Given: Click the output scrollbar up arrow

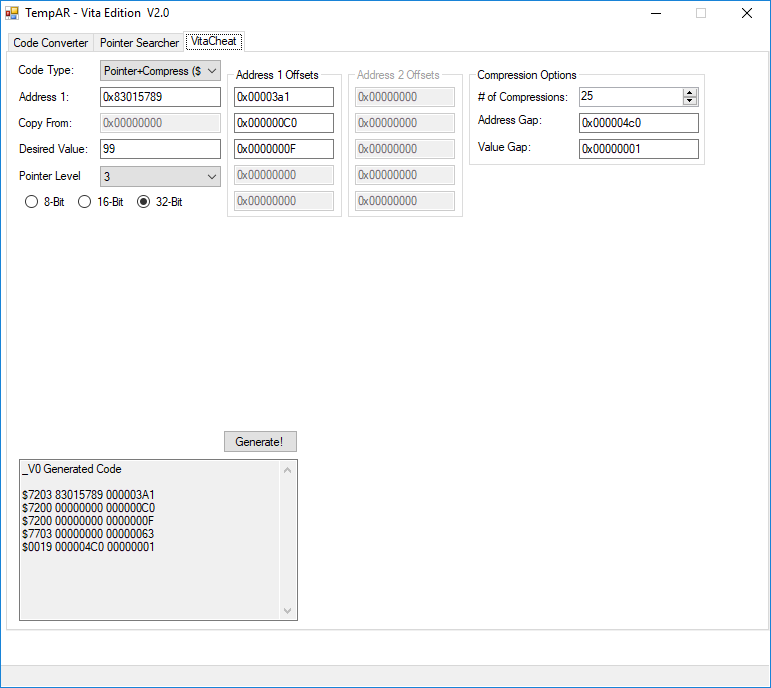Looking at the screenshot, I should point(288,471).
